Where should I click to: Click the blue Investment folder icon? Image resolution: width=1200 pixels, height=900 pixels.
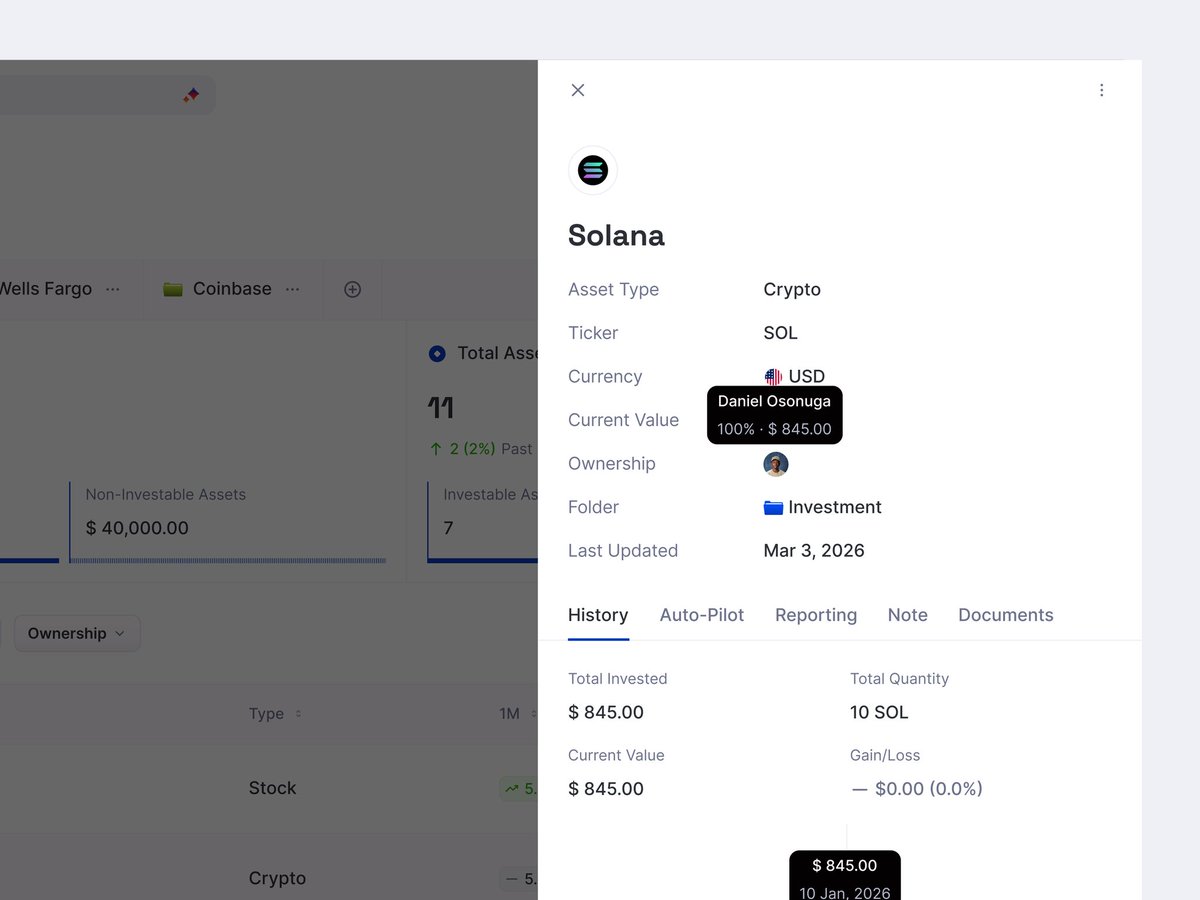coord(773,507)
